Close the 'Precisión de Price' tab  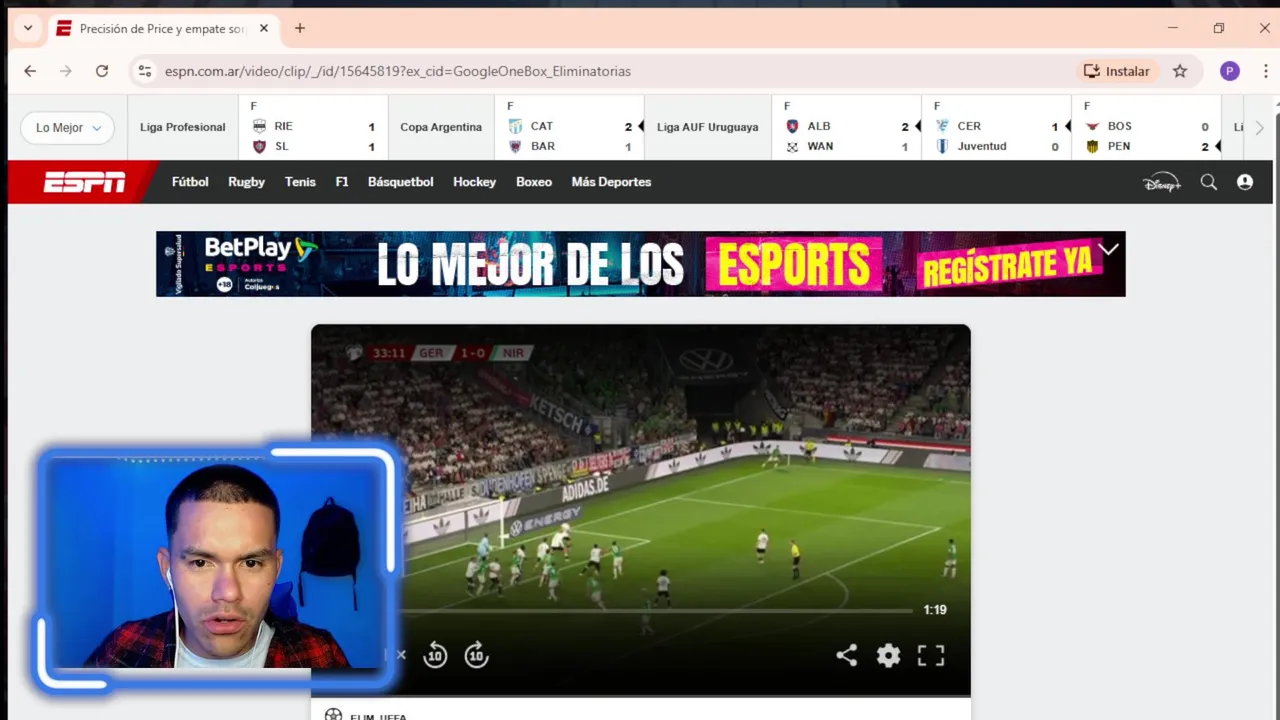(264, 28)
